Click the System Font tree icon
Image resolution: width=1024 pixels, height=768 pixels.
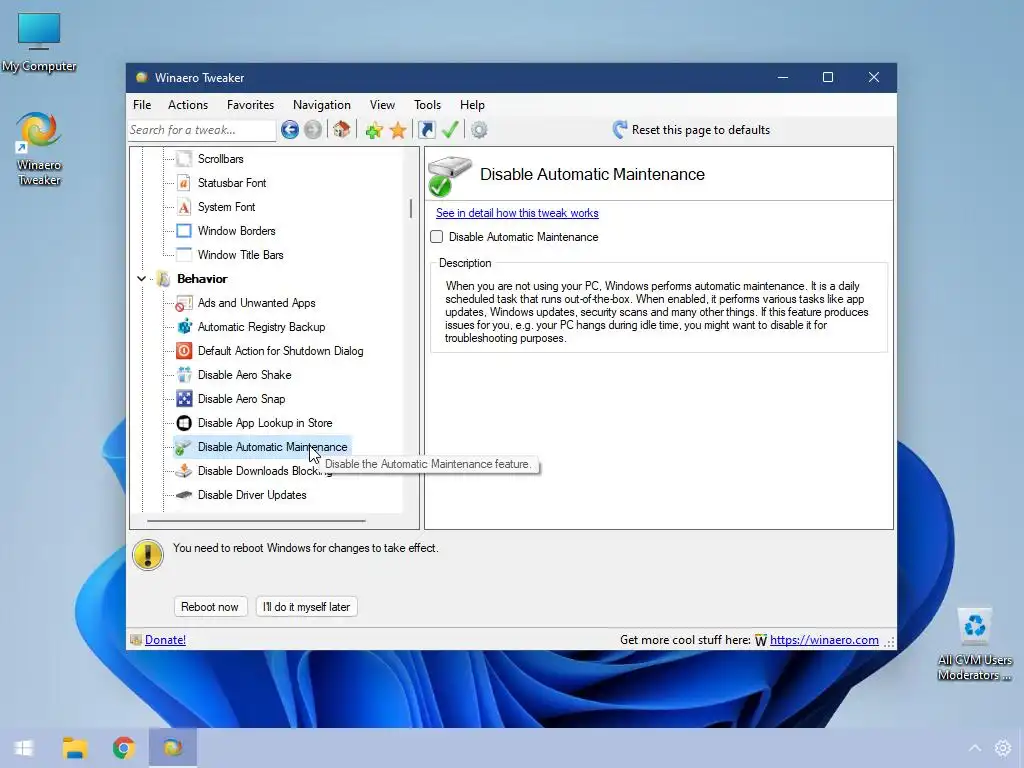[184, 207]
